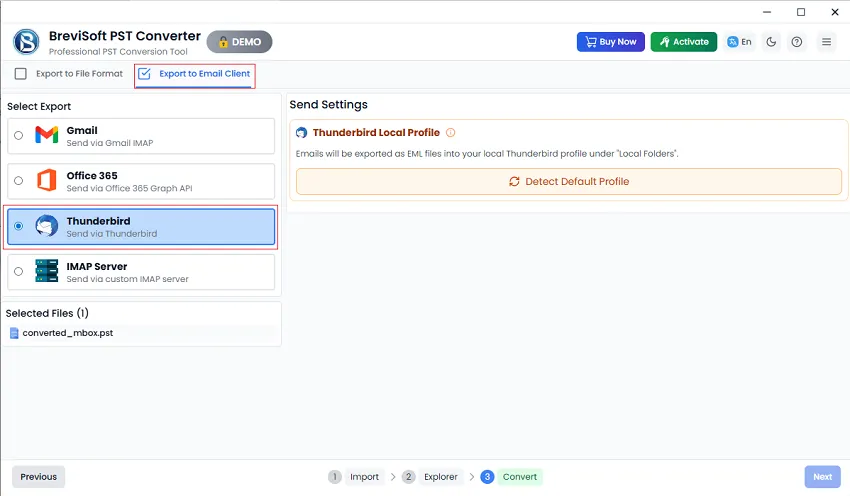850x496 pixels.
Task: Switch to the Export to Email Client tab
Action: pos(195,74)
